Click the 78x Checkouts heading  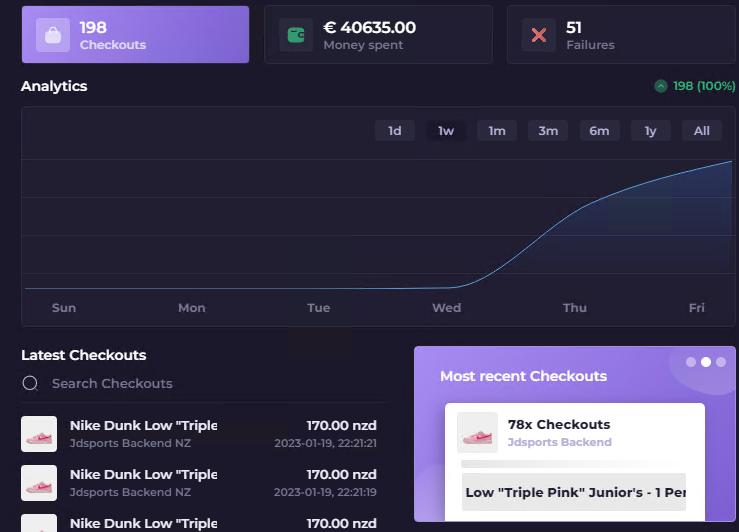[x=559, y=424]
